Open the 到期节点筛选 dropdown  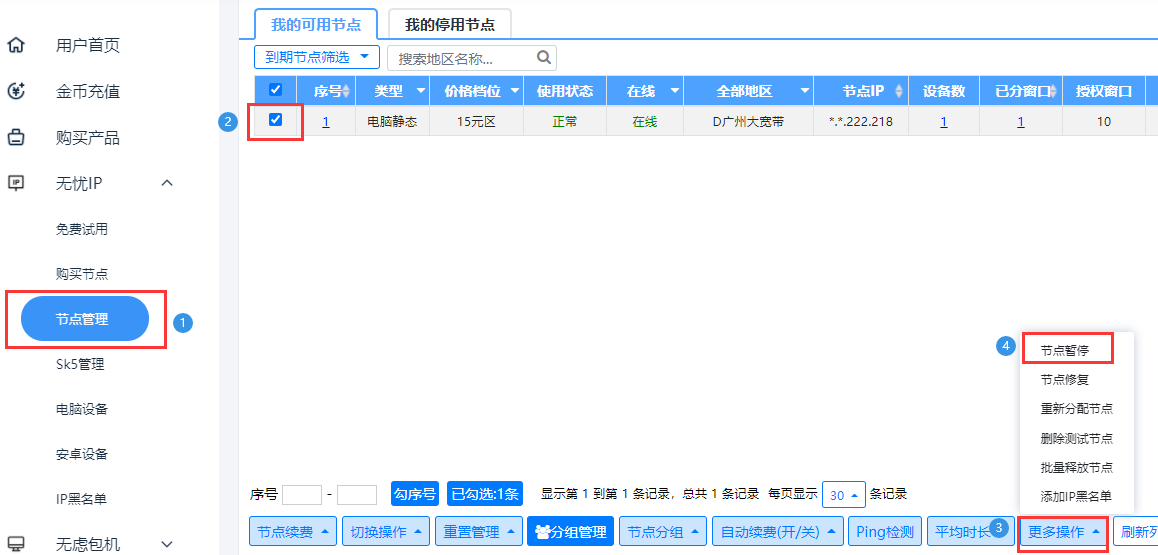317,57
